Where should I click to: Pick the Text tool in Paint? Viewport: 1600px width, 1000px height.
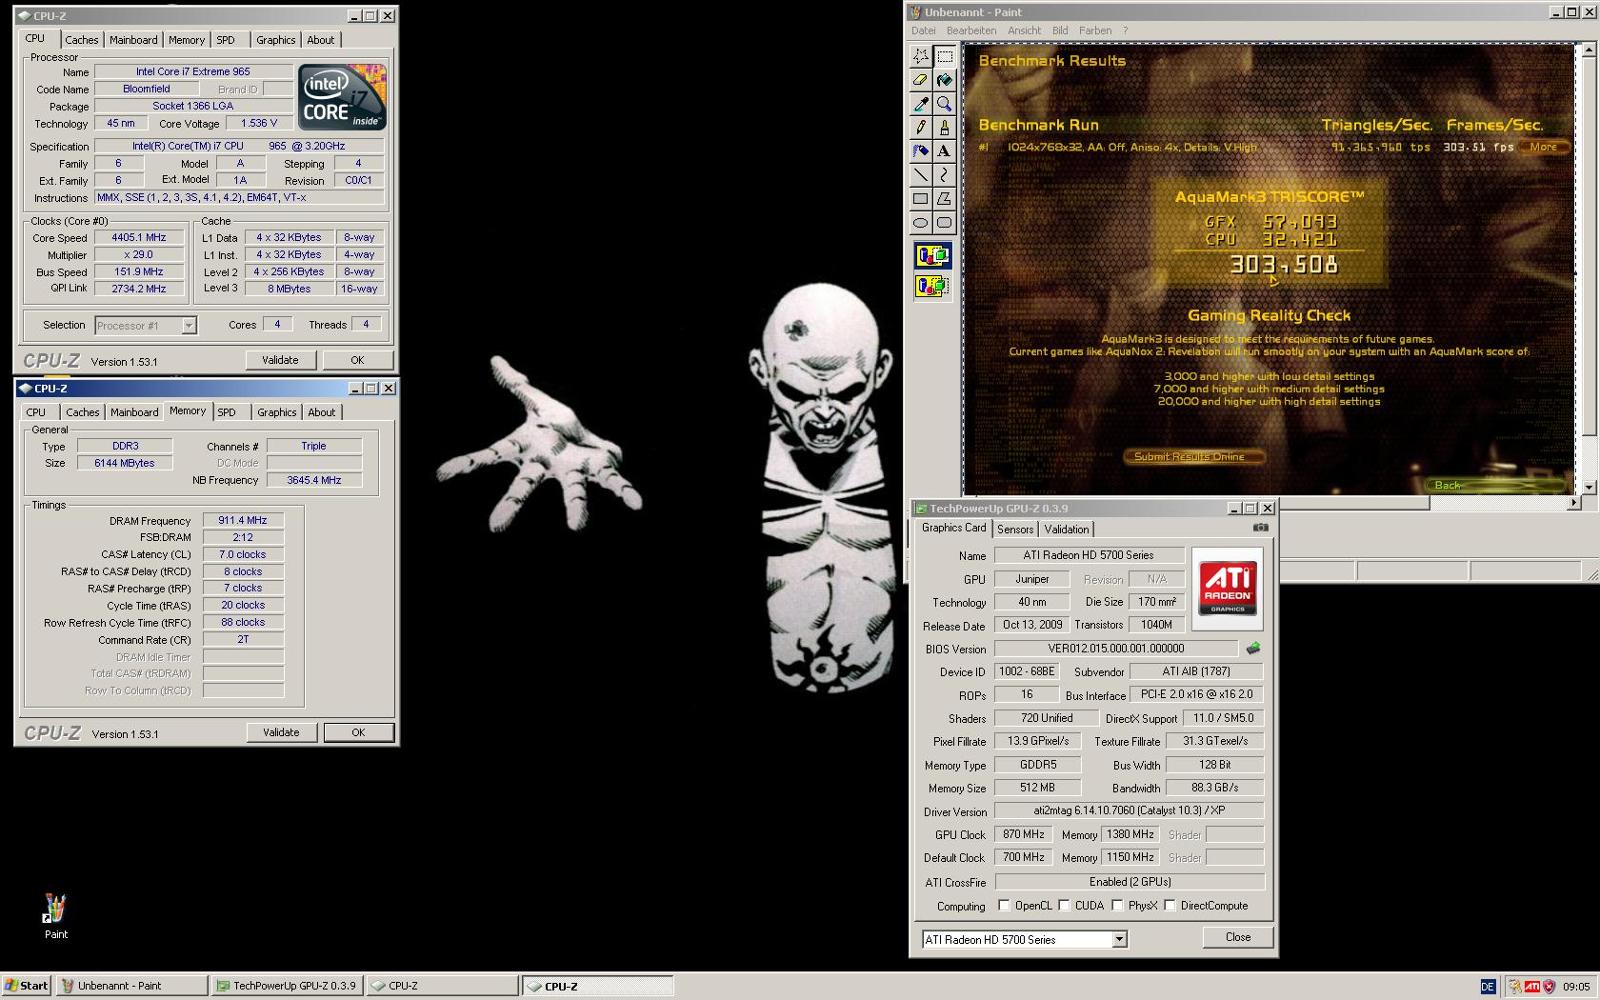944,151
